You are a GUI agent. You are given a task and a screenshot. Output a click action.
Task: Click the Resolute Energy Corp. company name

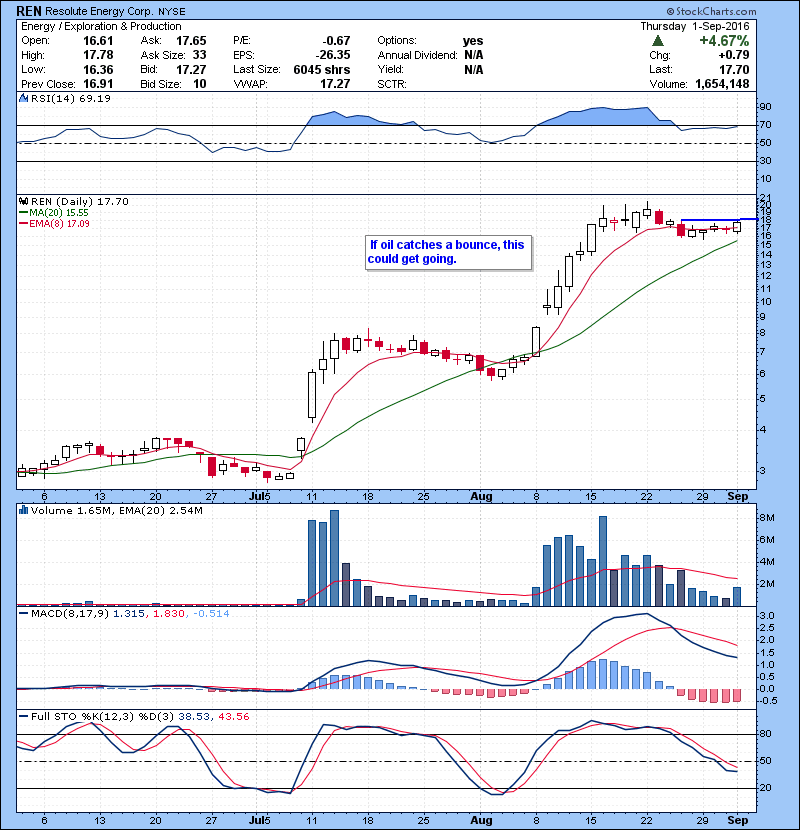(x=99, y=11)
